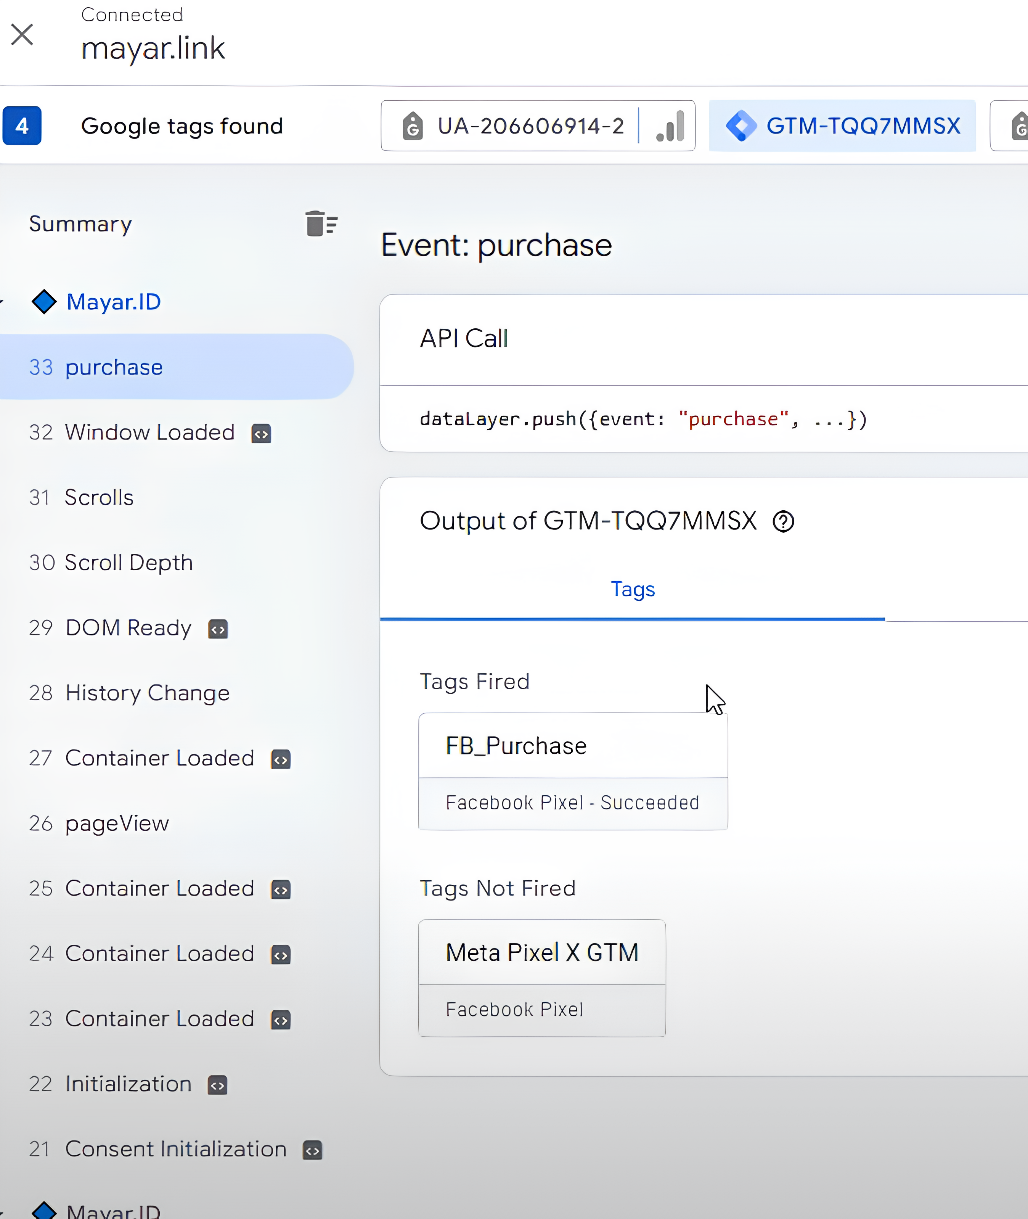Select event 33 purchase

(x=177, y=367)
